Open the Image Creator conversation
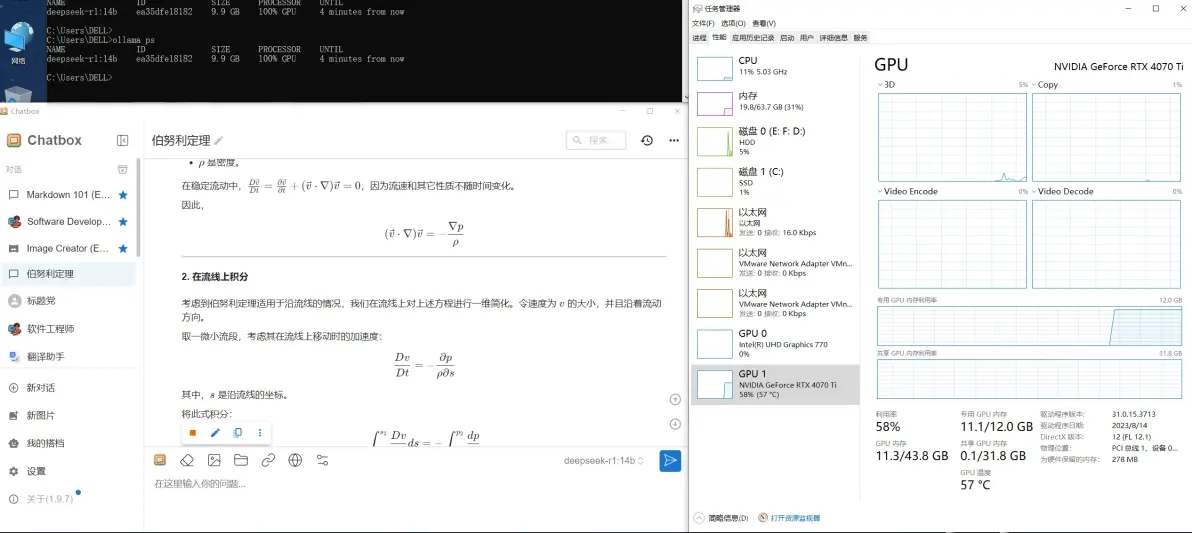Screen dimensions: 1192x533 click(x=68, y=249)
